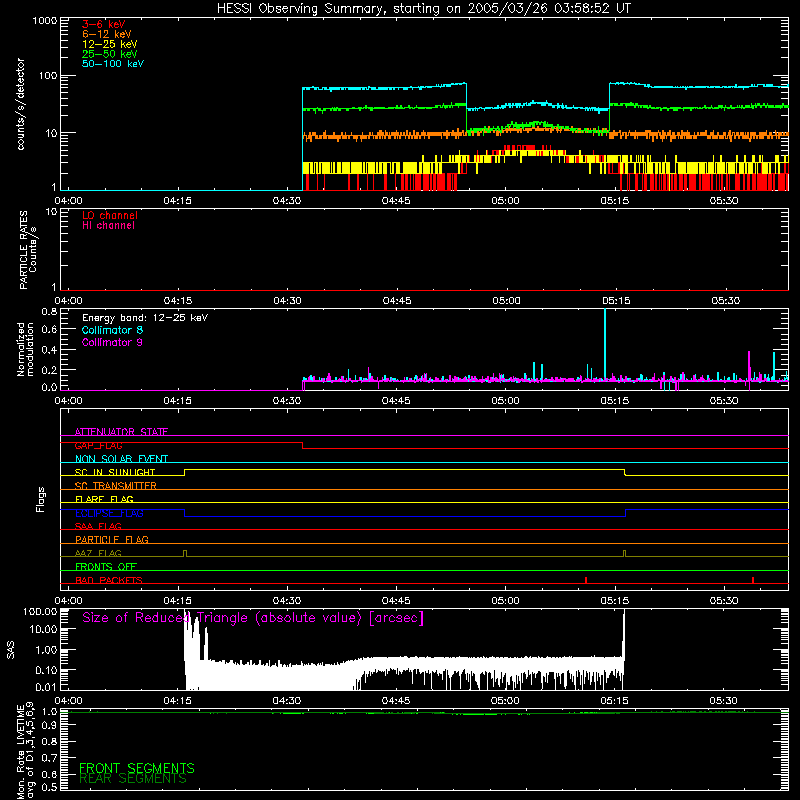Click the last red BAD_PACKETS marker
This screenshot has height=800, width=800.
(x=753, y=580)
